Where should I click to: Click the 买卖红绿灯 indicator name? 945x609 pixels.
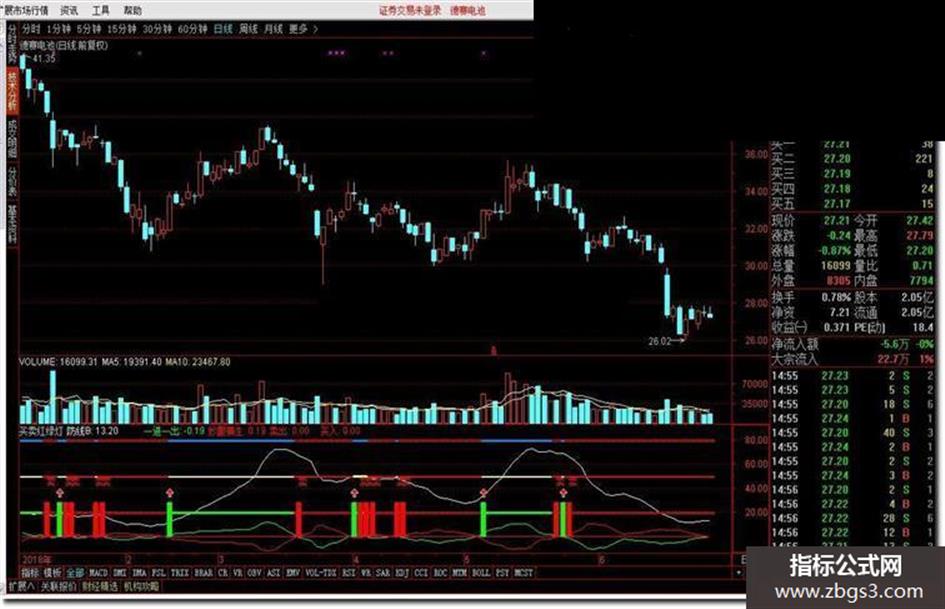[40, 431]
